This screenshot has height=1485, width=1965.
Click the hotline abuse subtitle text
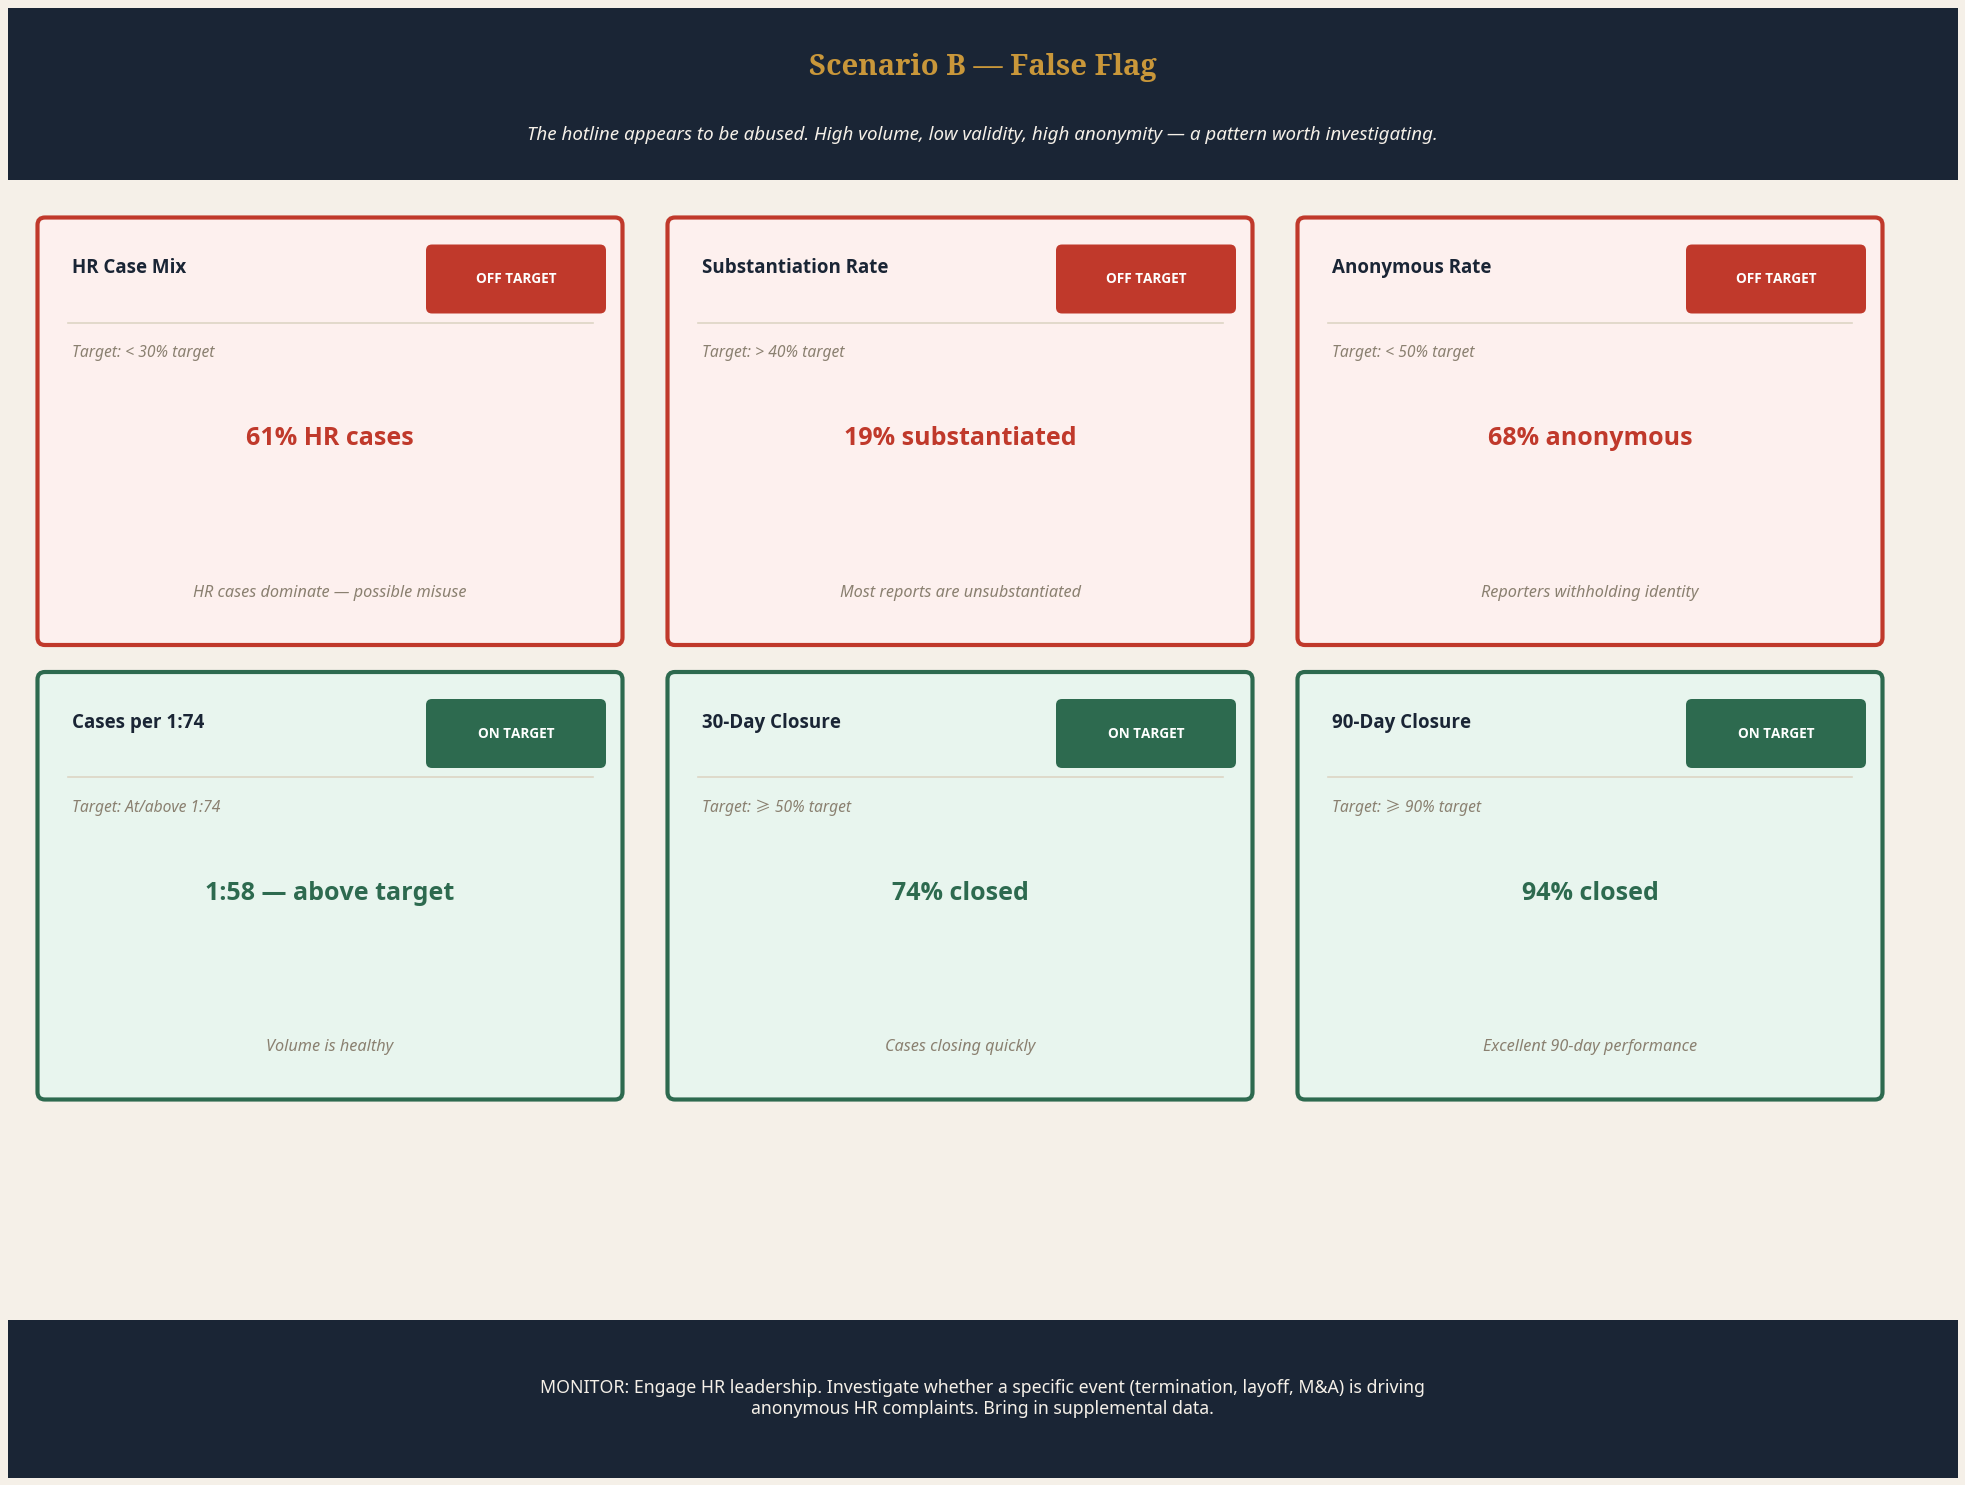pyautogui.click(x=982, y=133)
